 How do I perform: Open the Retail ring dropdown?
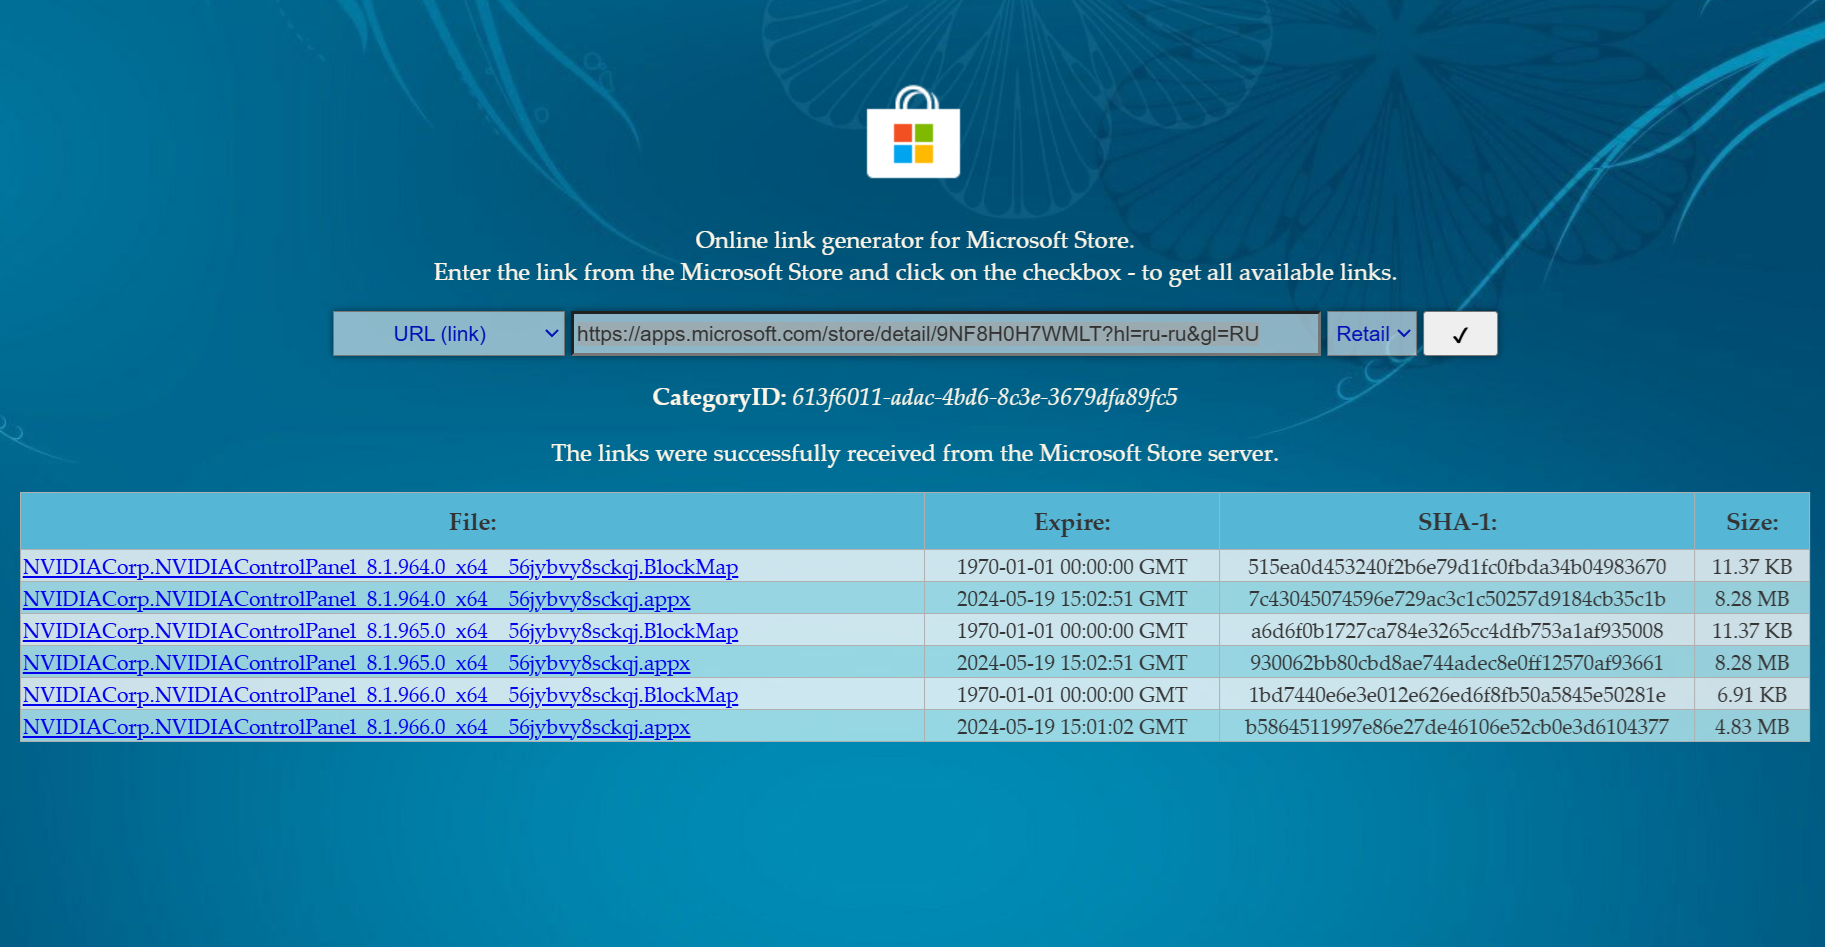click(1372, 334)
